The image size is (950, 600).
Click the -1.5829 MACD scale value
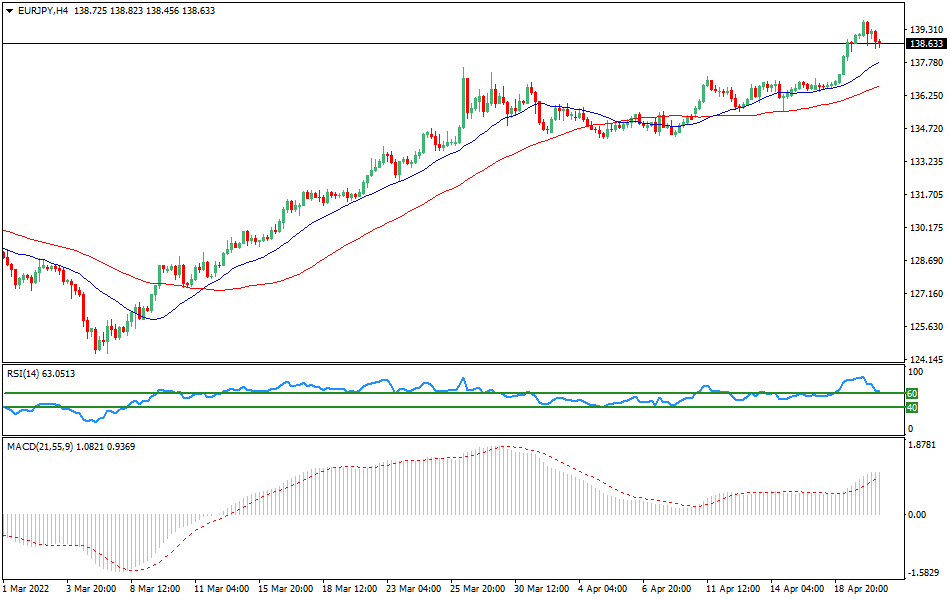923,573
